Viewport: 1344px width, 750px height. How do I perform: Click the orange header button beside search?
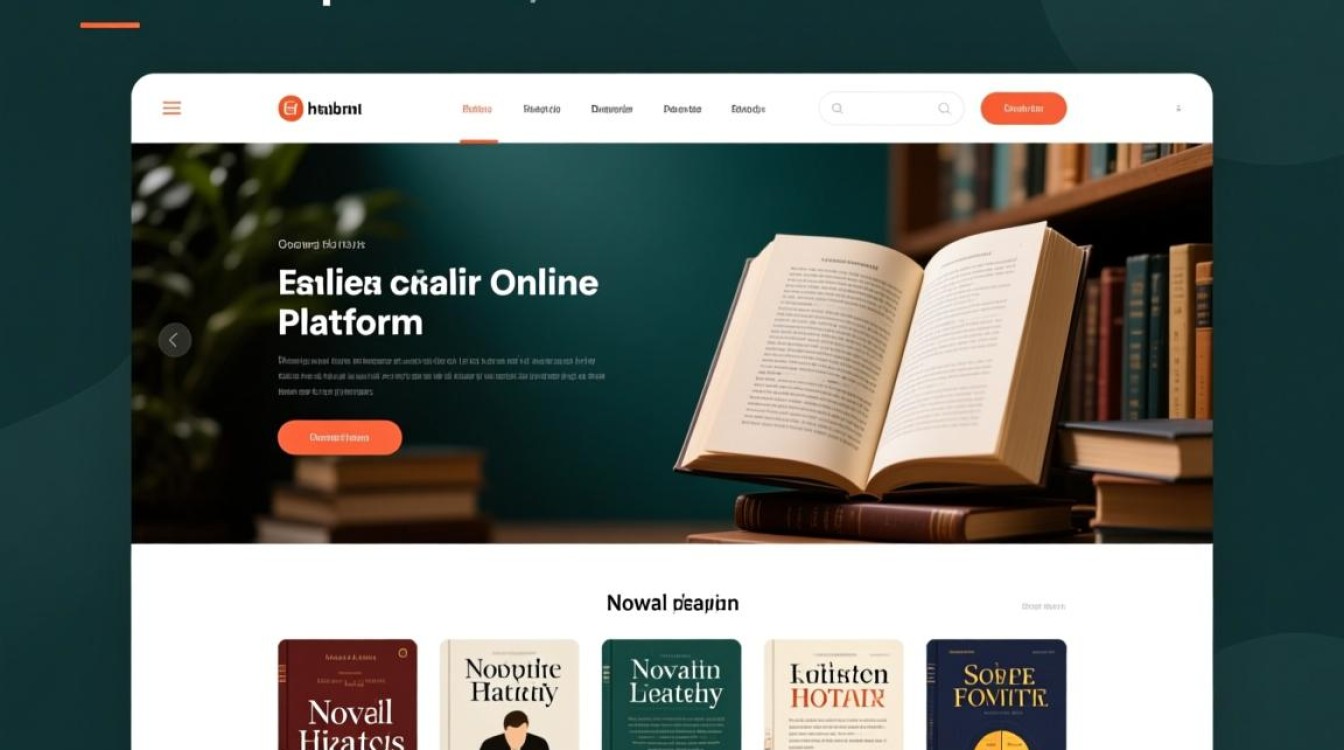(x=1023, y=108)
